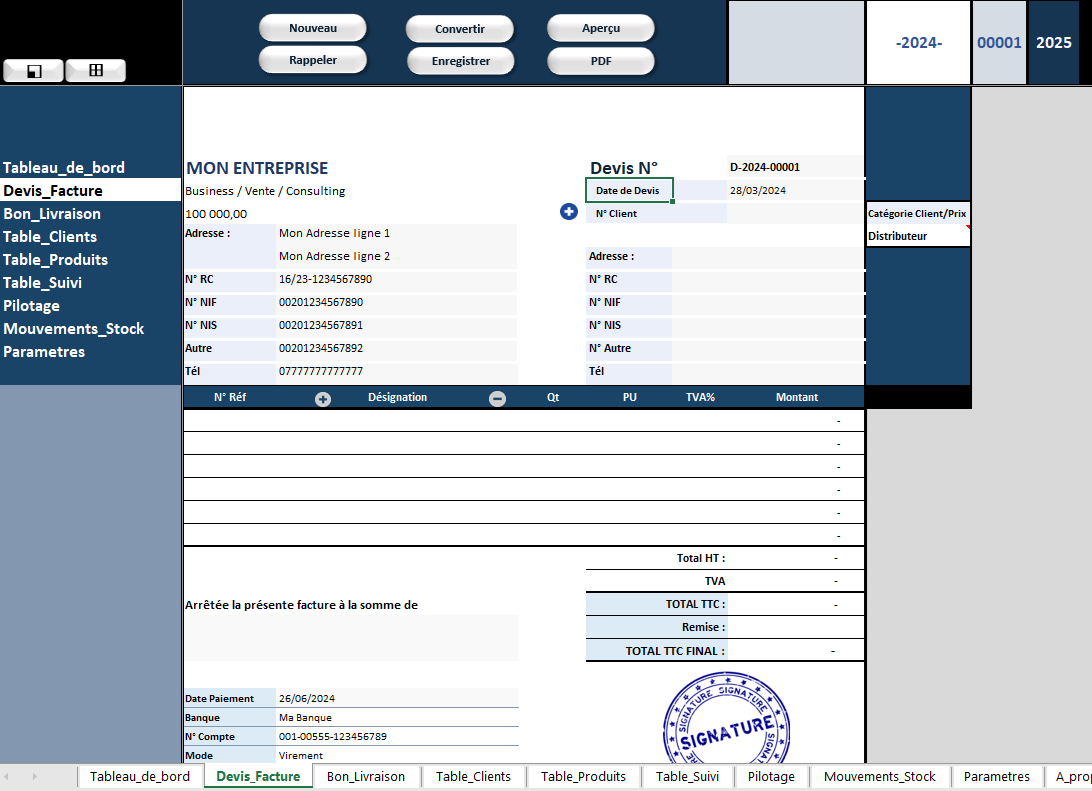The image size is (1092, 791).
Task: Open Parametres in the left sidebar
Action: (x=44, y=352)
